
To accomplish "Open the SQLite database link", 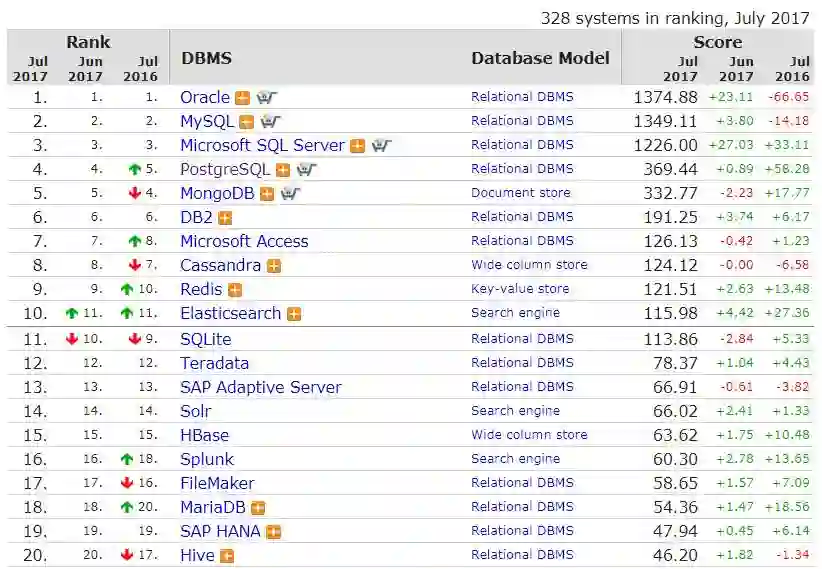I will click(x=205, y=339).
